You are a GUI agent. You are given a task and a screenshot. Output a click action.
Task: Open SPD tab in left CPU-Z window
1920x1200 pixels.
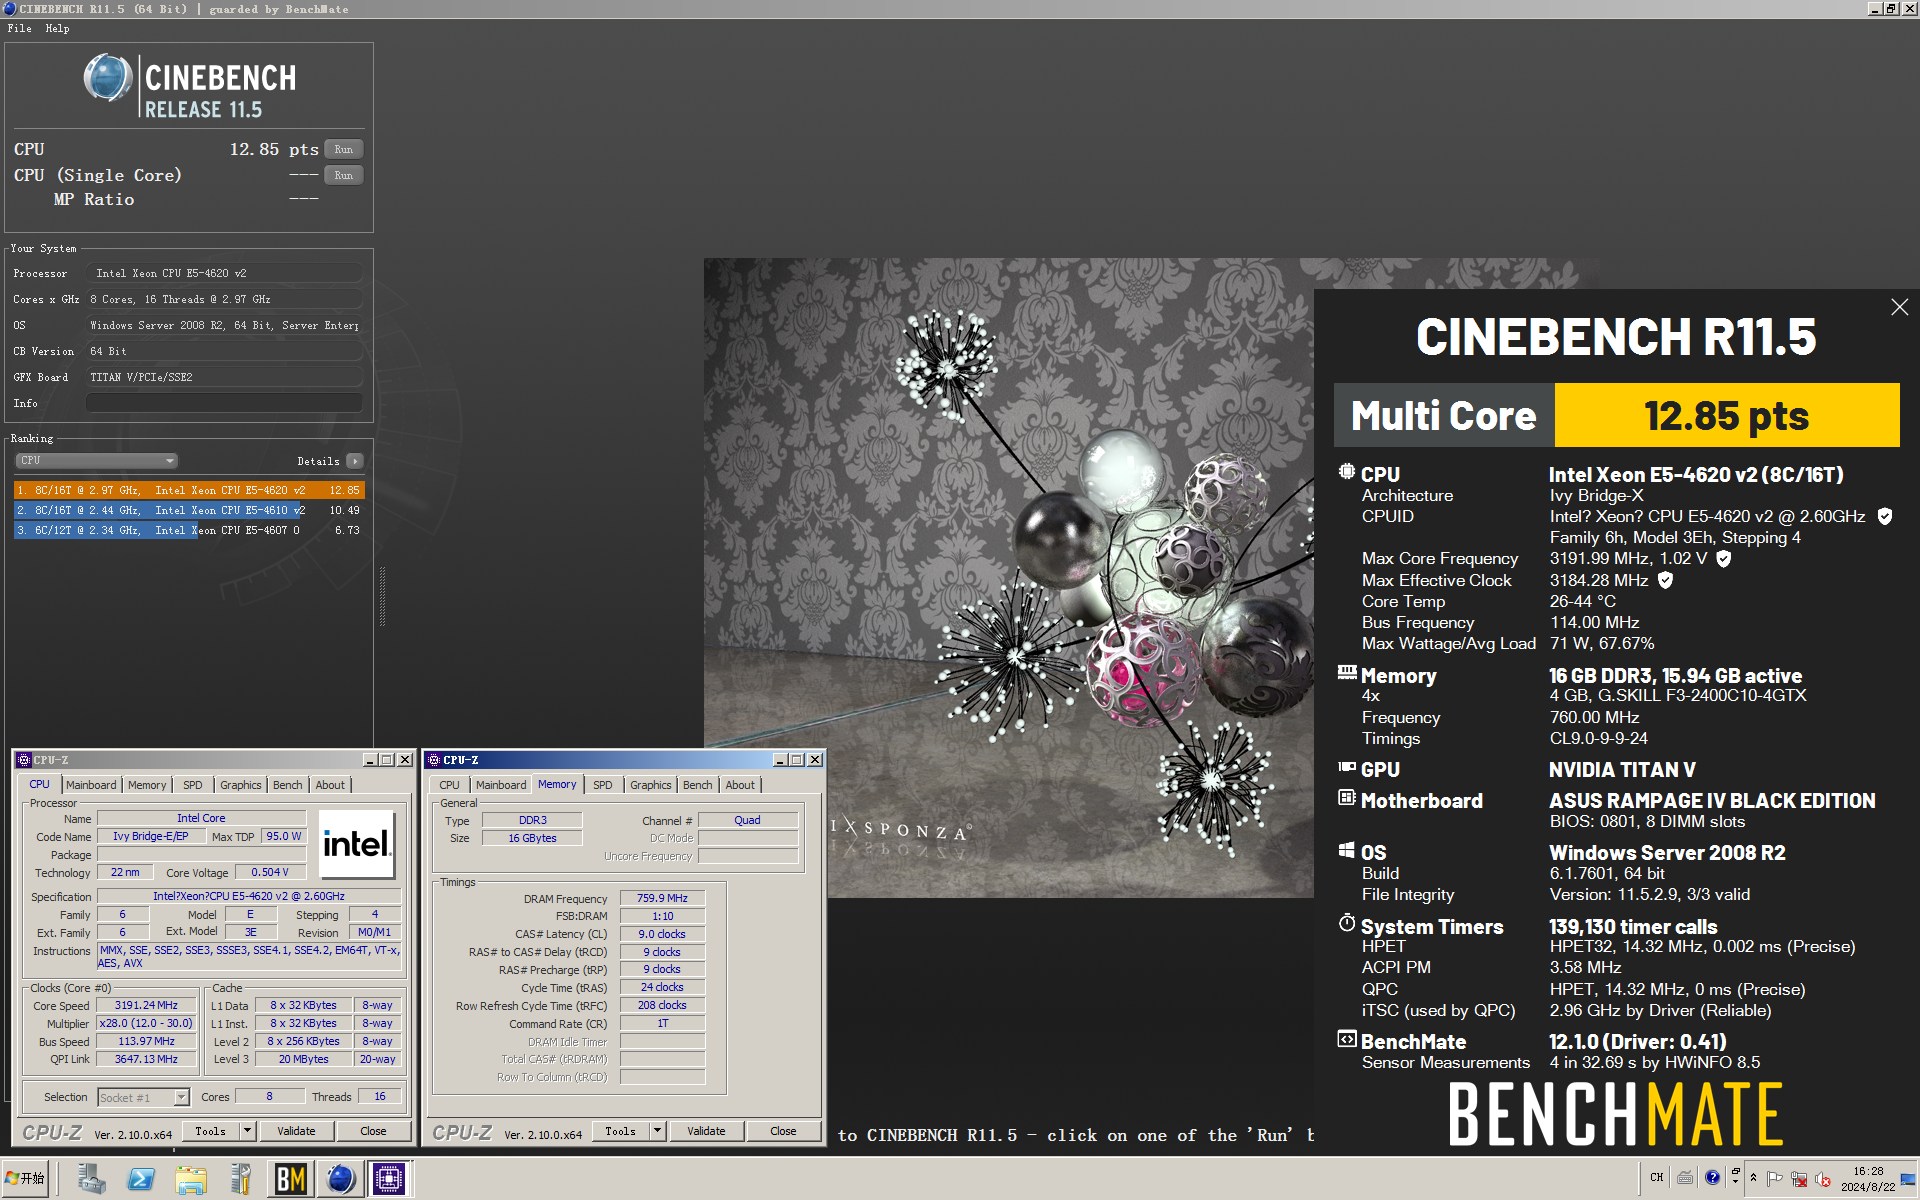193,785
